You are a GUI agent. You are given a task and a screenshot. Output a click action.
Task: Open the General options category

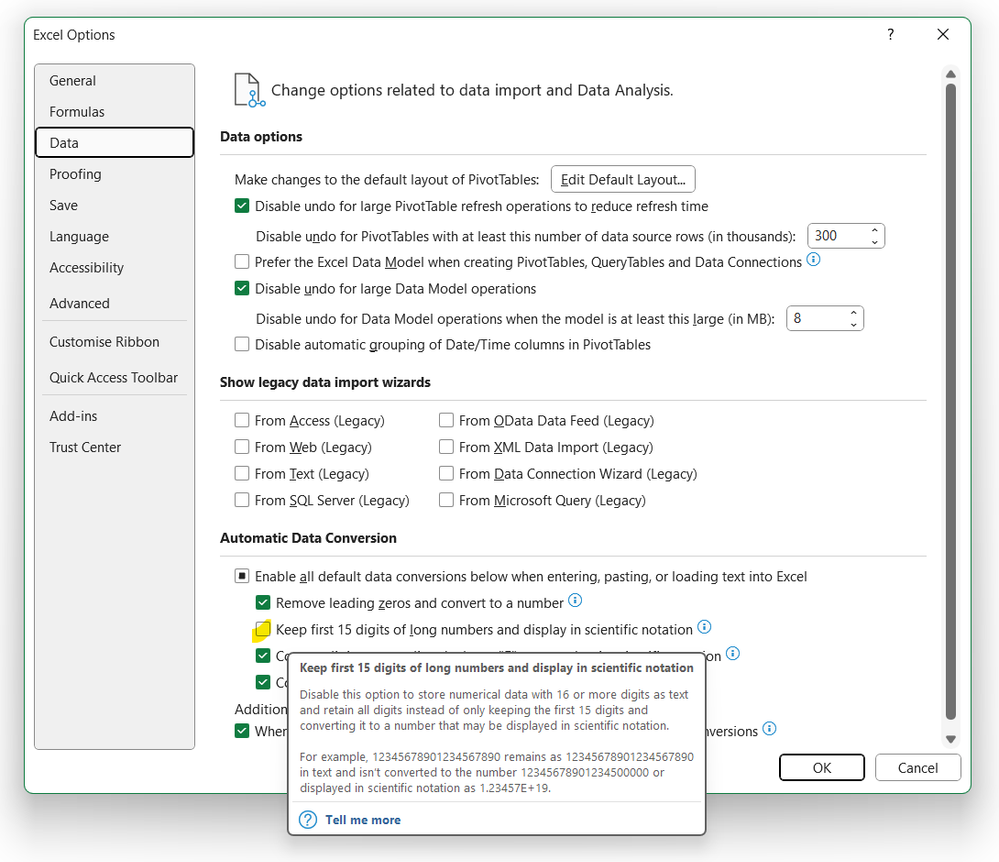click(x=115, y=81)
